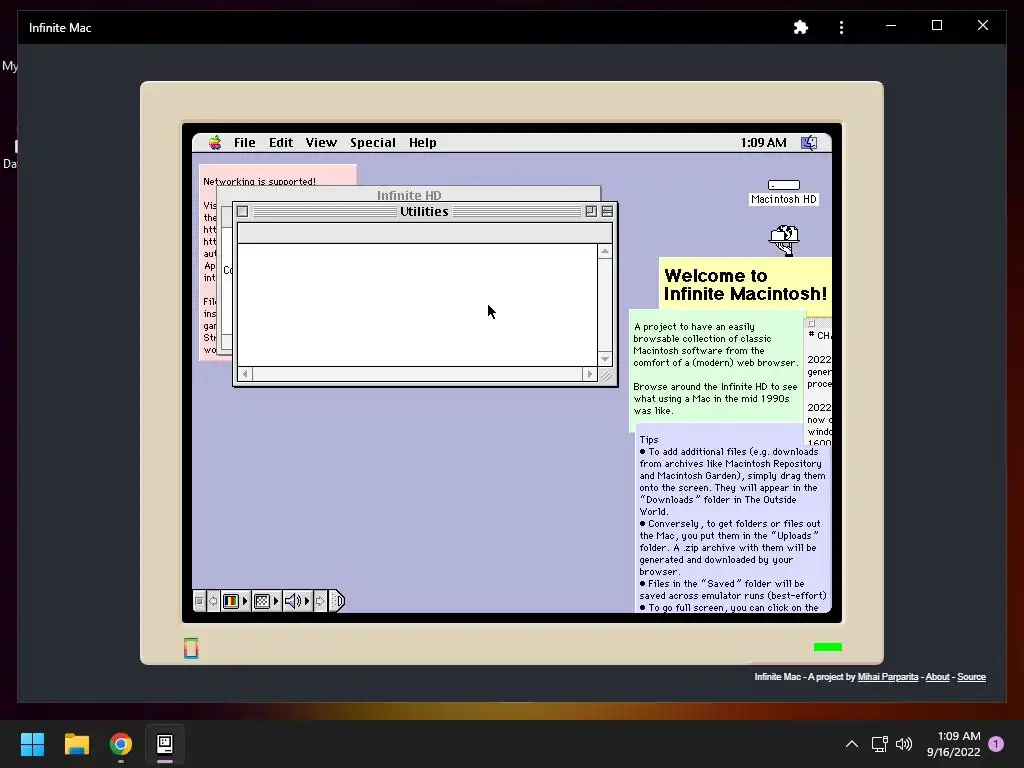Open the Special menu
The width and height of the screenshot is (1024, 768).
372,142
